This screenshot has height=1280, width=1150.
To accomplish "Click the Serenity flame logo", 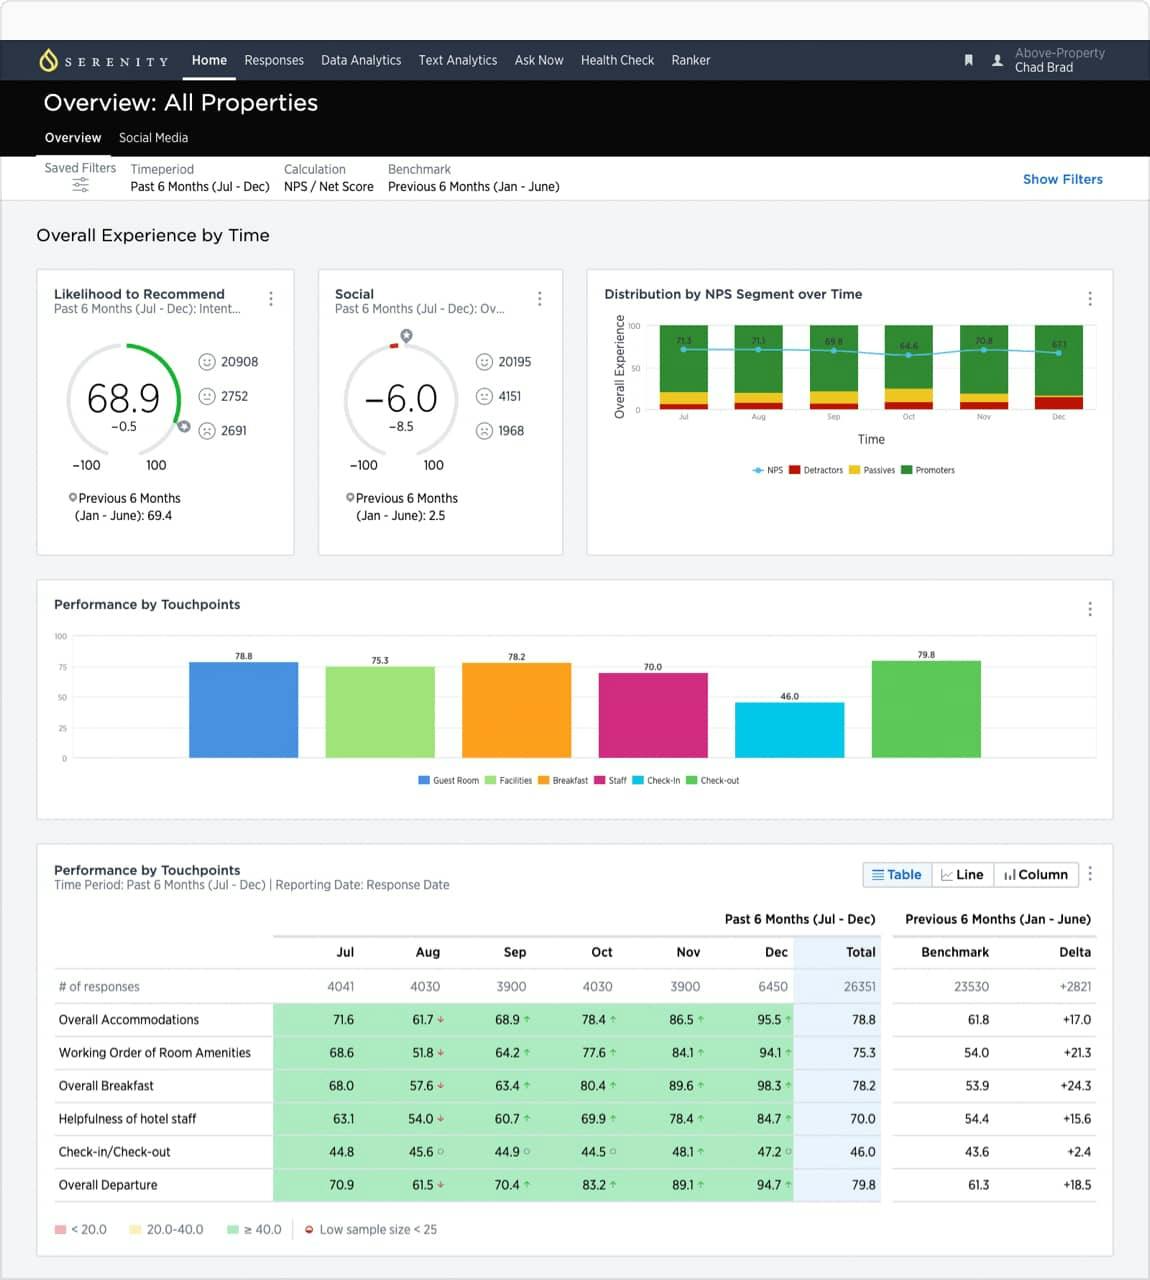I will coord(48,60).
